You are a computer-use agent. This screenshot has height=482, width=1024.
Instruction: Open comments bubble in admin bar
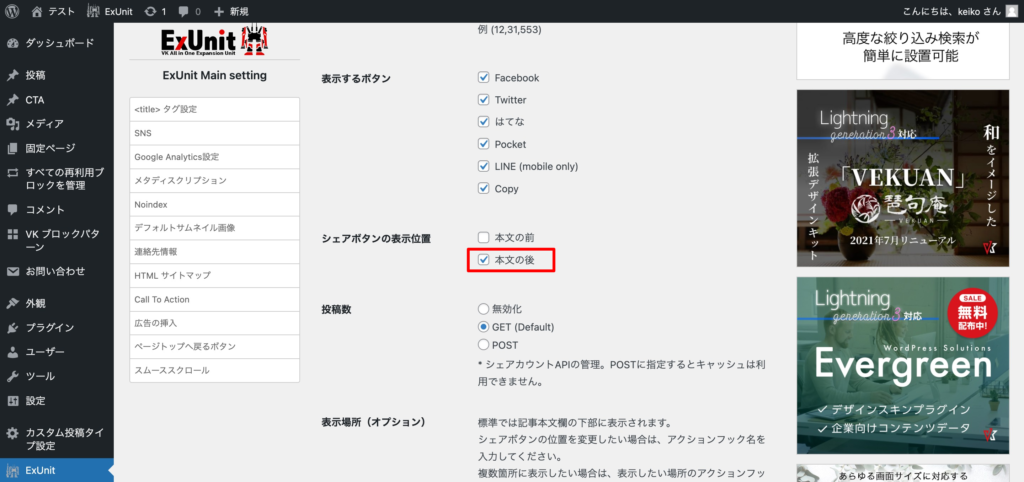[189, 11]
